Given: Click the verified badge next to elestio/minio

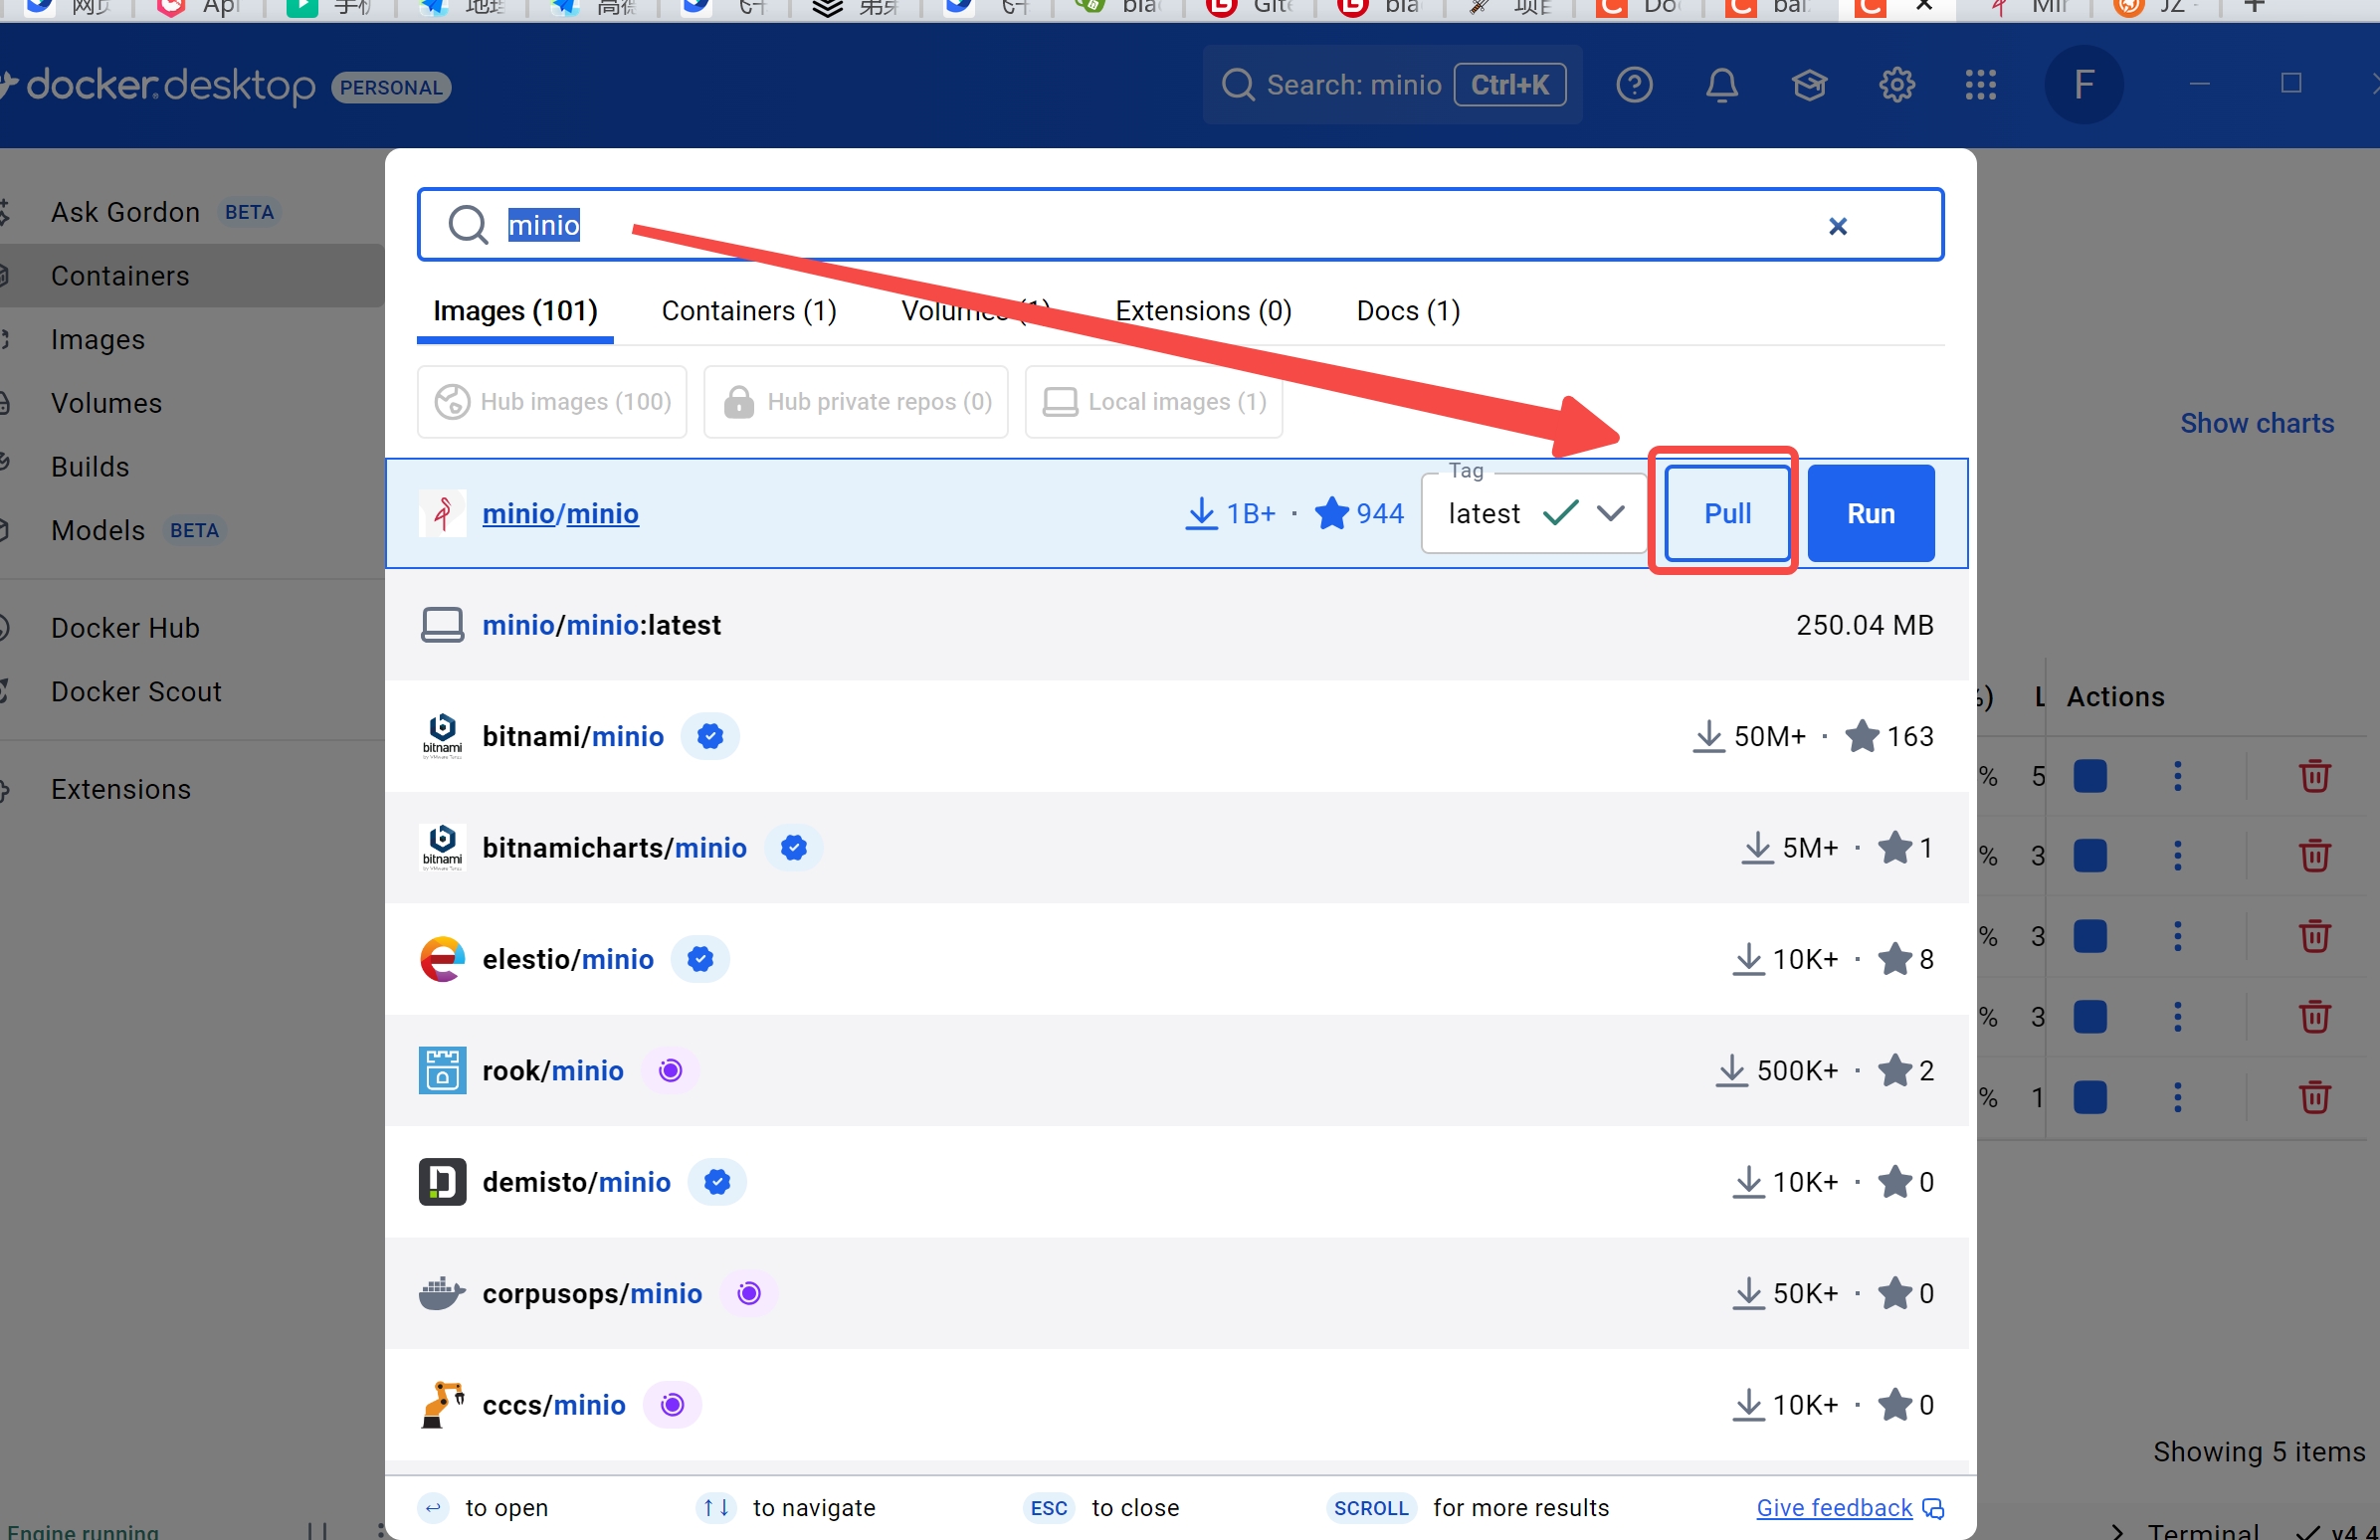Looking at the screenshot, I should click(700, 960).
